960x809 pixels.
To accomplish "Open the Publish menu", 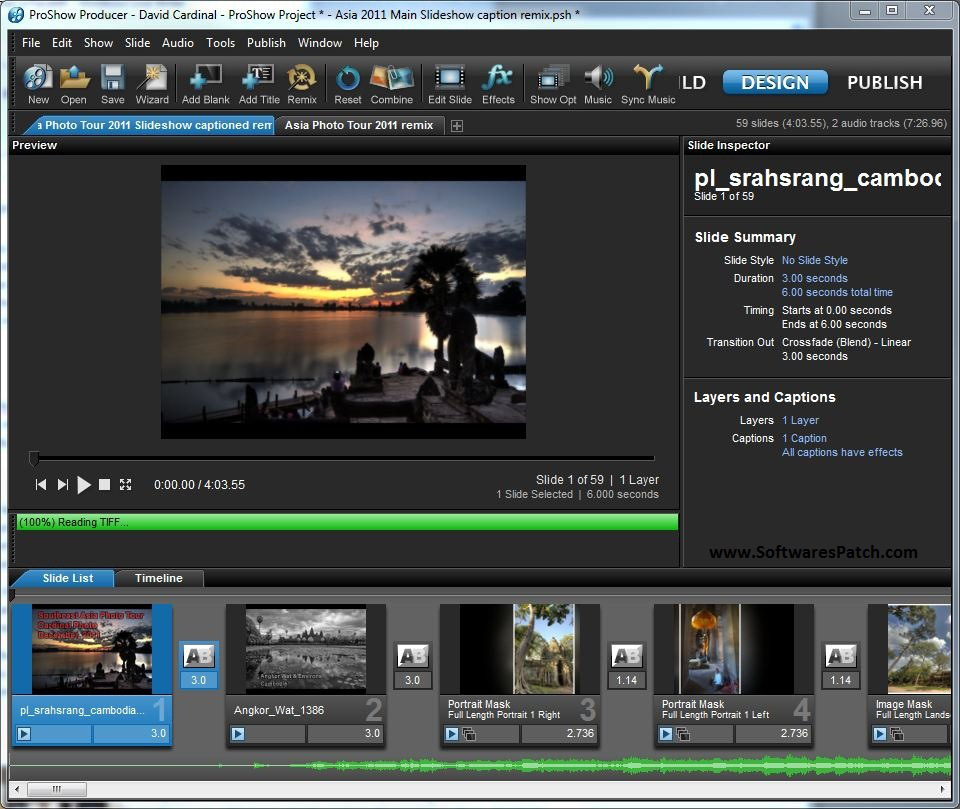I will (266, 43).
